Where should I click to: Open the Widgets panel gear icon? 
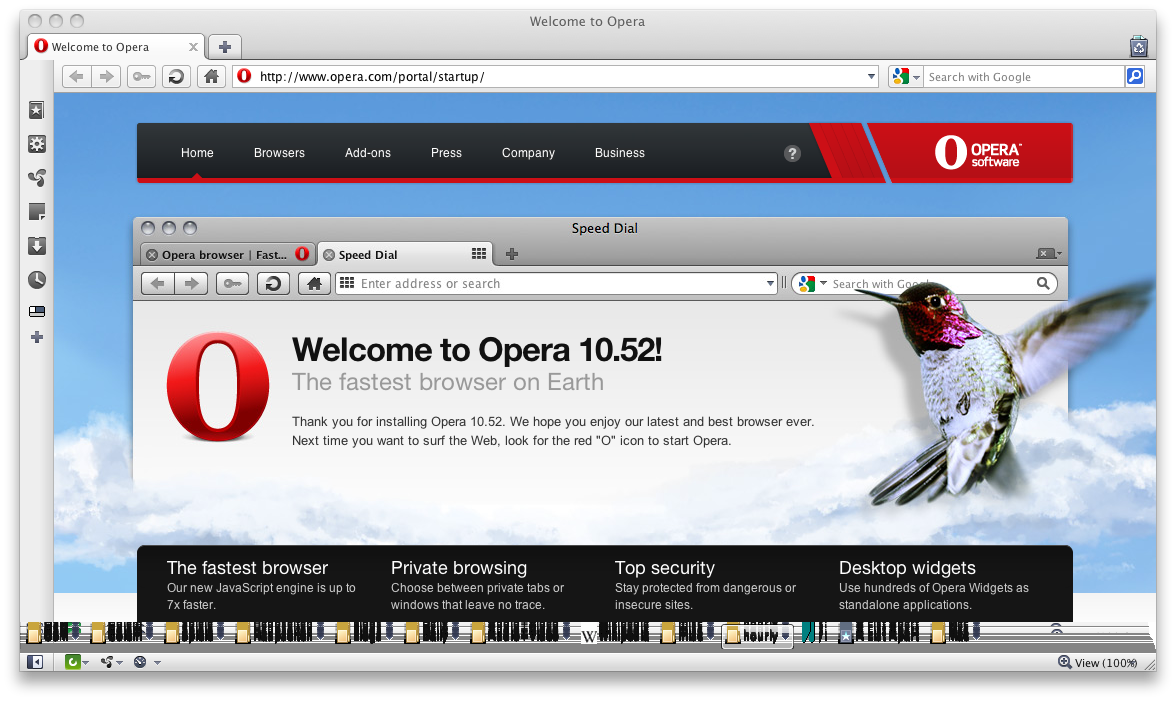coord(36,145)
